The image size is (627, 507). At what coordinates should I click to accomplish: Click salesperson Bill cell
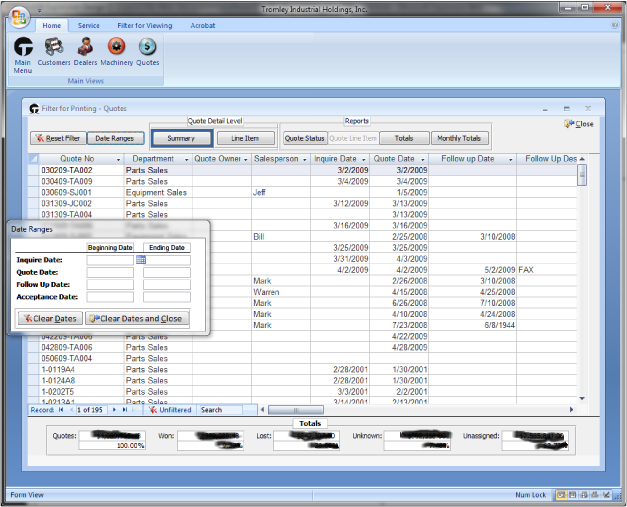(281, 237)
